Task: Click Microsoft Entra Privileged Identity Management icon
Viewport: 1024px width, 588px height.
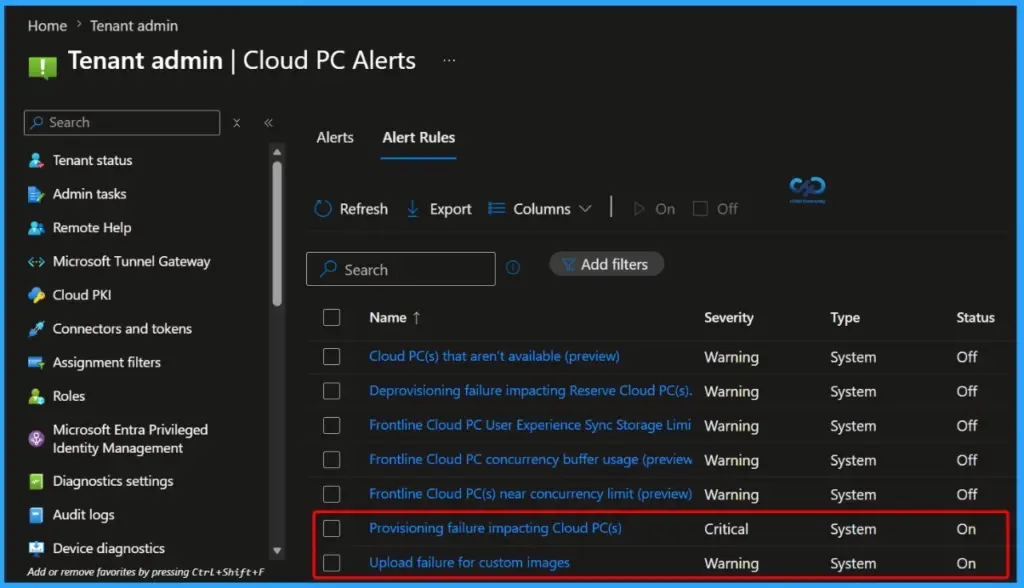Action: 36,438
